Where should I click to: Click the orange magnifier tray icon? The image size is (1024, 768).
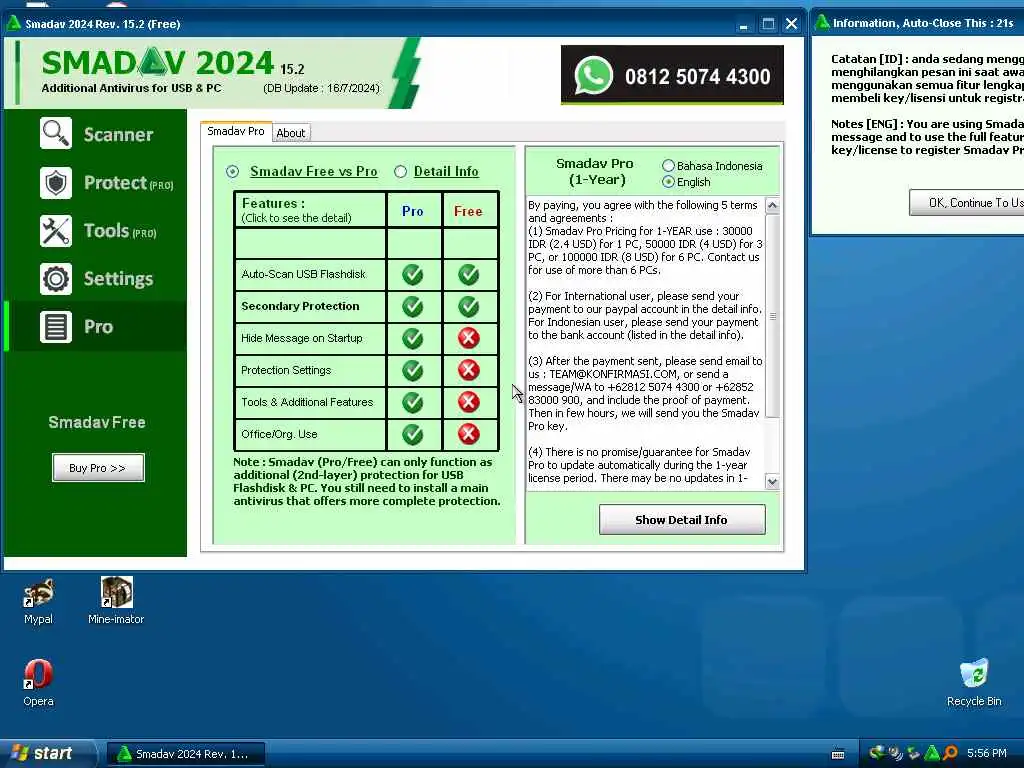pos(950,753)
